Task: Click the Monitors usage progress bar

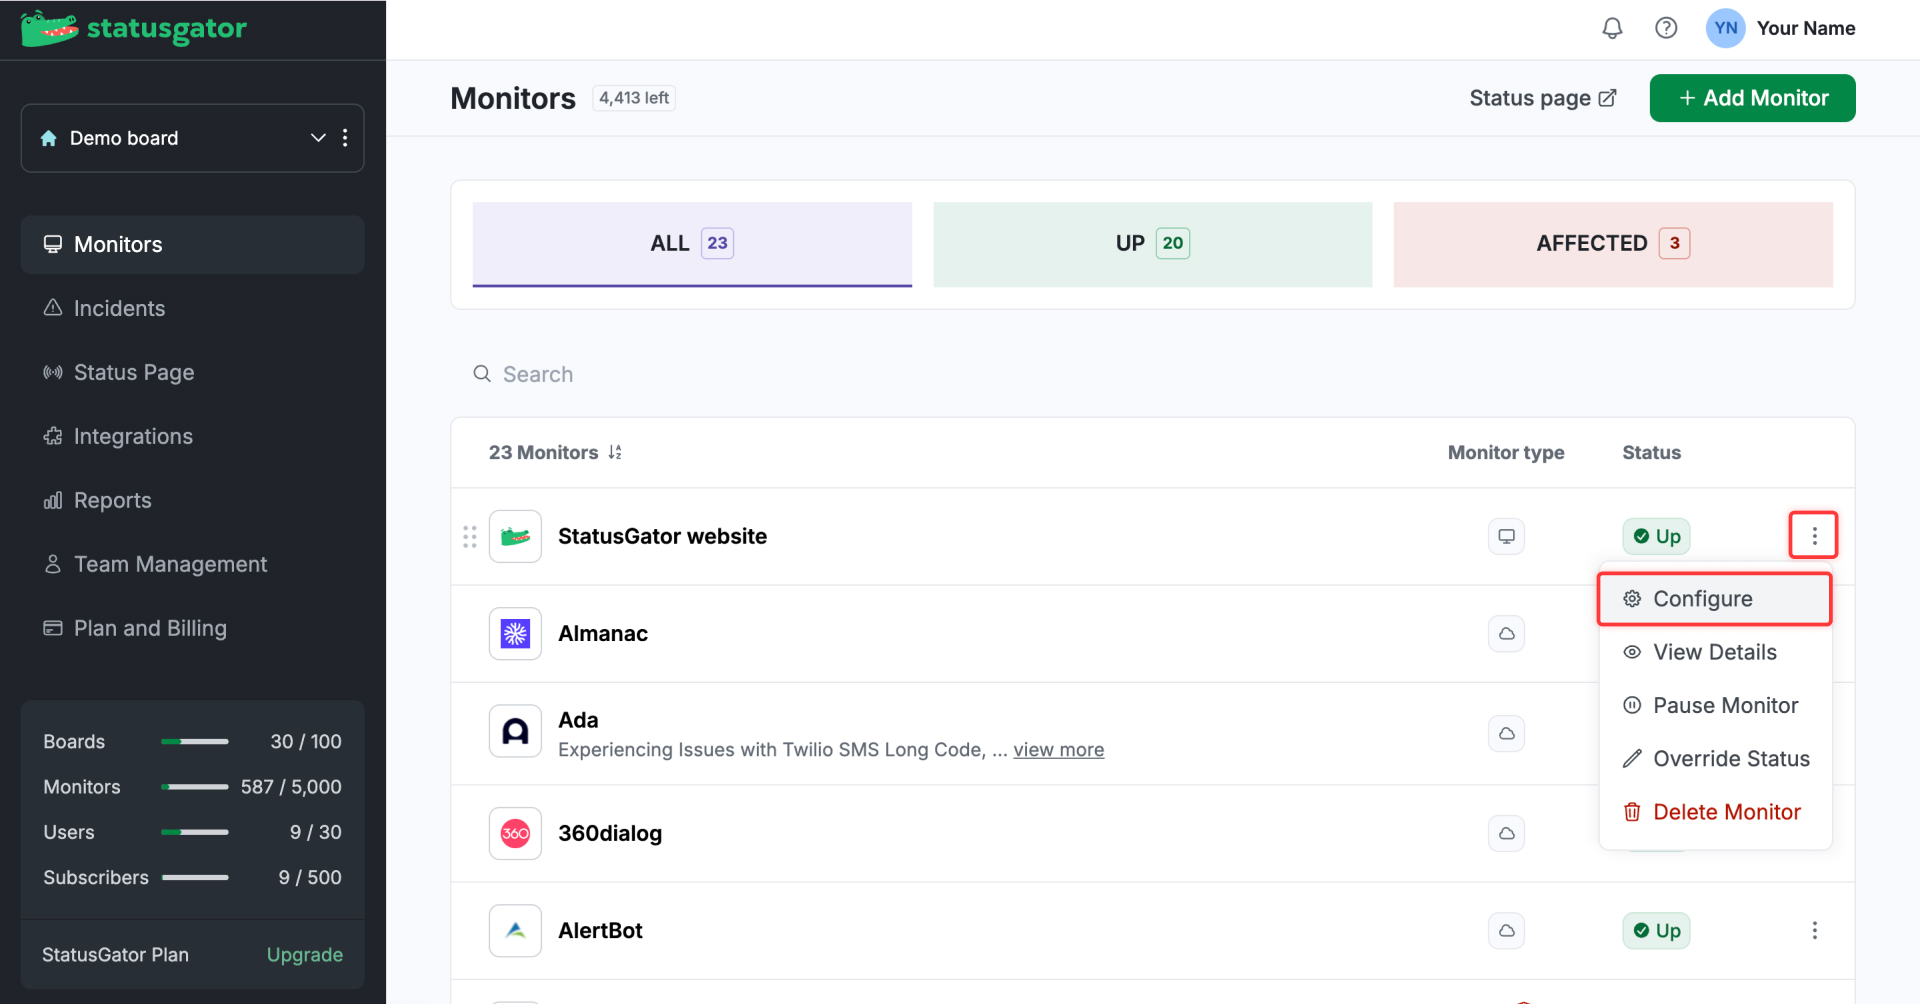Action: coord(195,787)
